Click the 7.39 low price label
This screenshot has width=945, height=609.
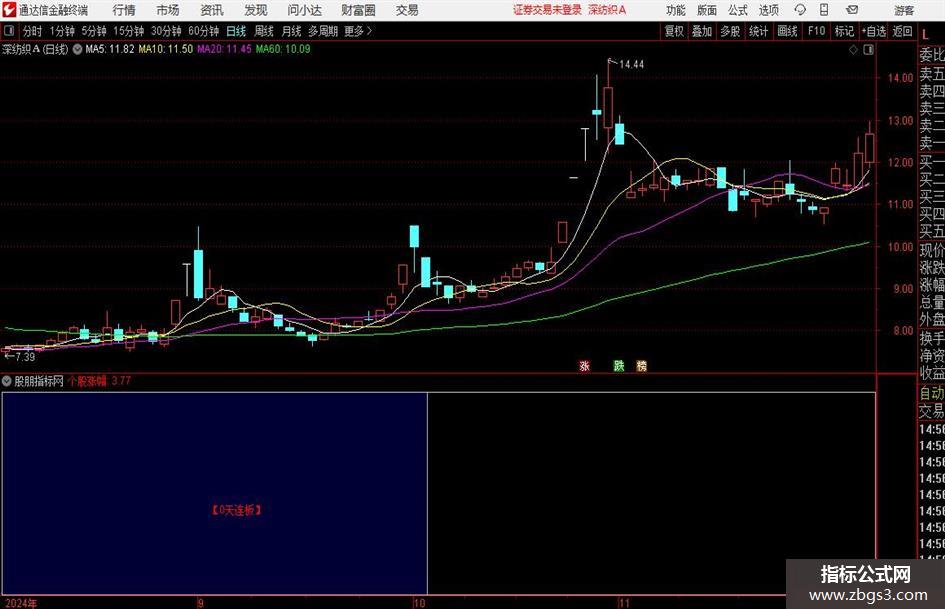pos(25,357)
